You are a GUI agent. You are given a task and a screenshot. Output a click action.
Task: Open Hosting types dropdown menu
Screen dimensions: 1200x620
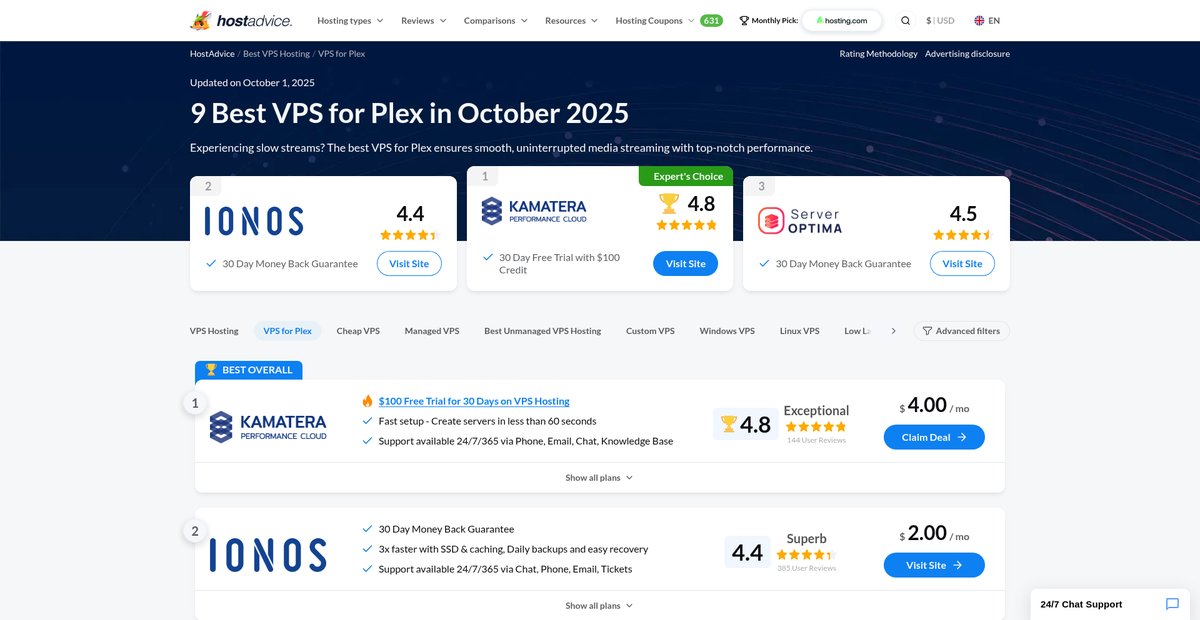349,20
